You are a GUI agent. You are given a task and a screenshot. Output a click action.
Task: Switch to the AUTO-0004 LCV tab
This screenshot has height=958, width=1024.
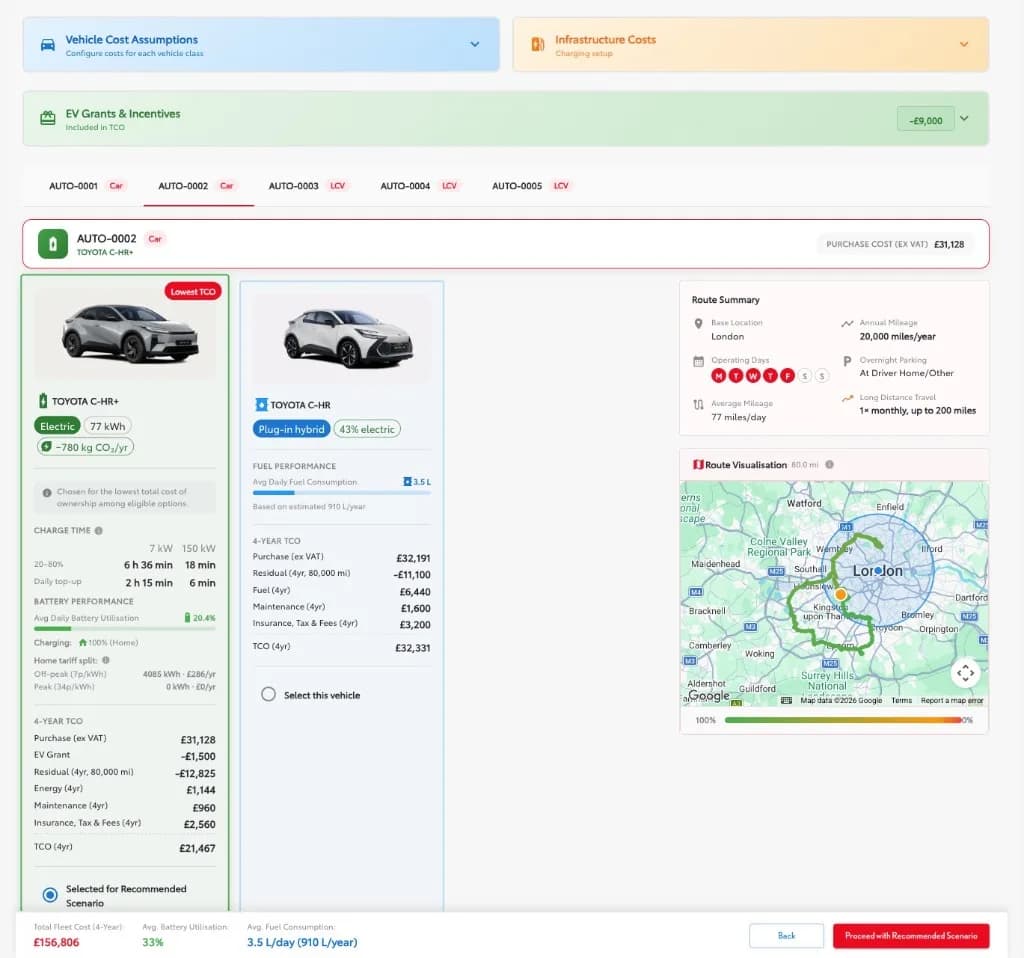(x=420, y=186)
